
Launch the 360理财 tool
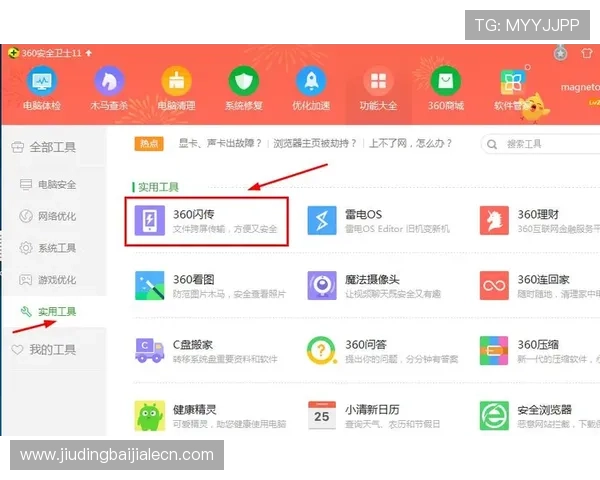540,221
